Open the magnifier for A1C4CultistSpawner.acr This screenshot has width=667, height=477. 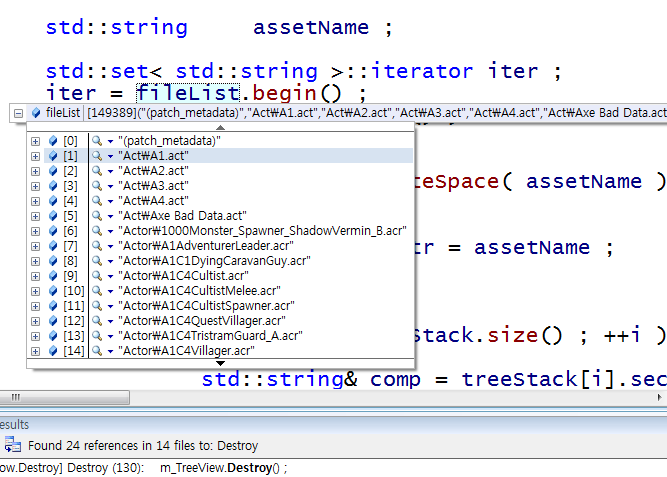click(x=97, y=306)
